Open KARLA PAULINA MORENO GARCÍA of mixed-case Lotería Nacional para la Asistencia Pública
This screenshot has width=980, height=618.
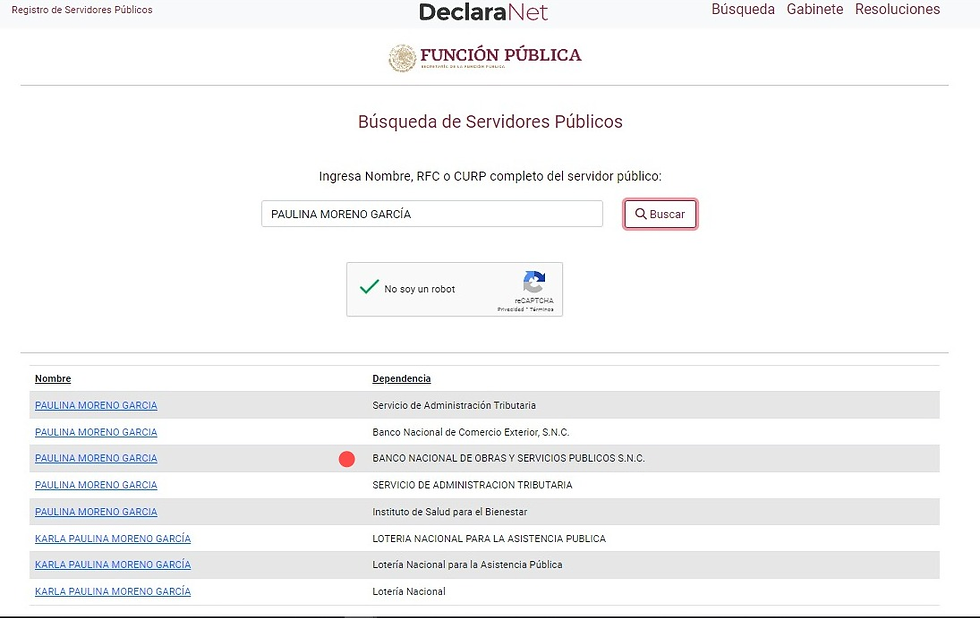[x=113, y=564]
